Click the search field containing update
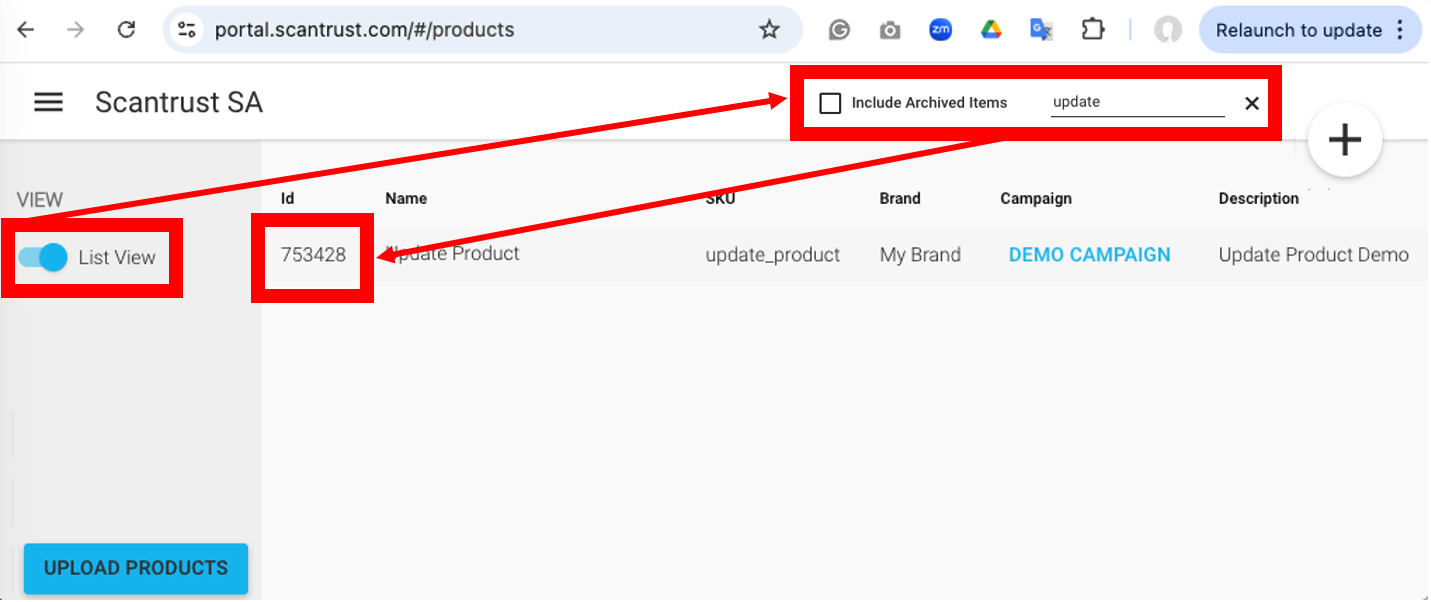 pos(1136,102)
